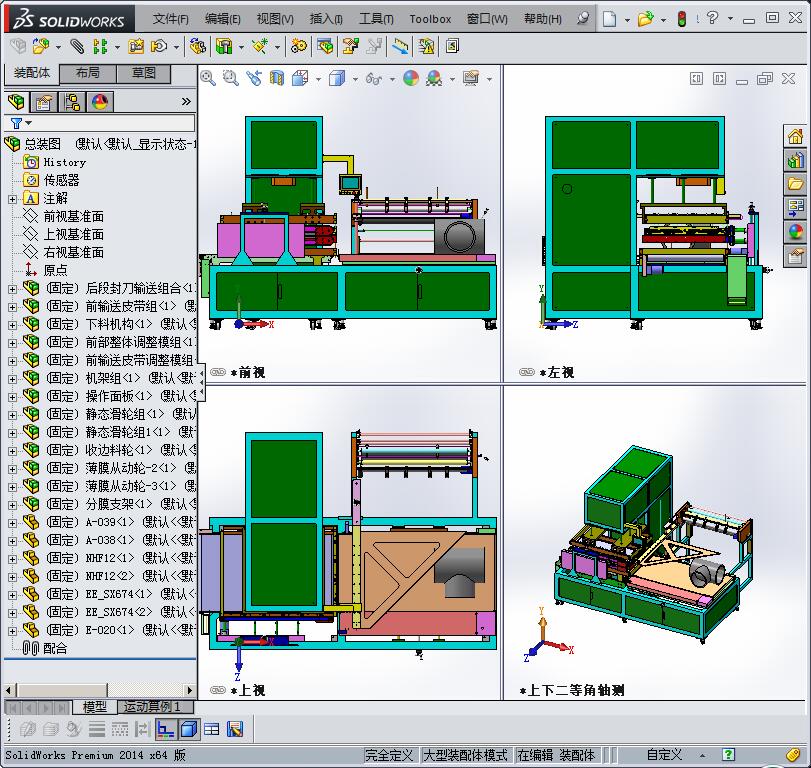
Task: Click the Zoom to Area magnifier
Action: 231,79
